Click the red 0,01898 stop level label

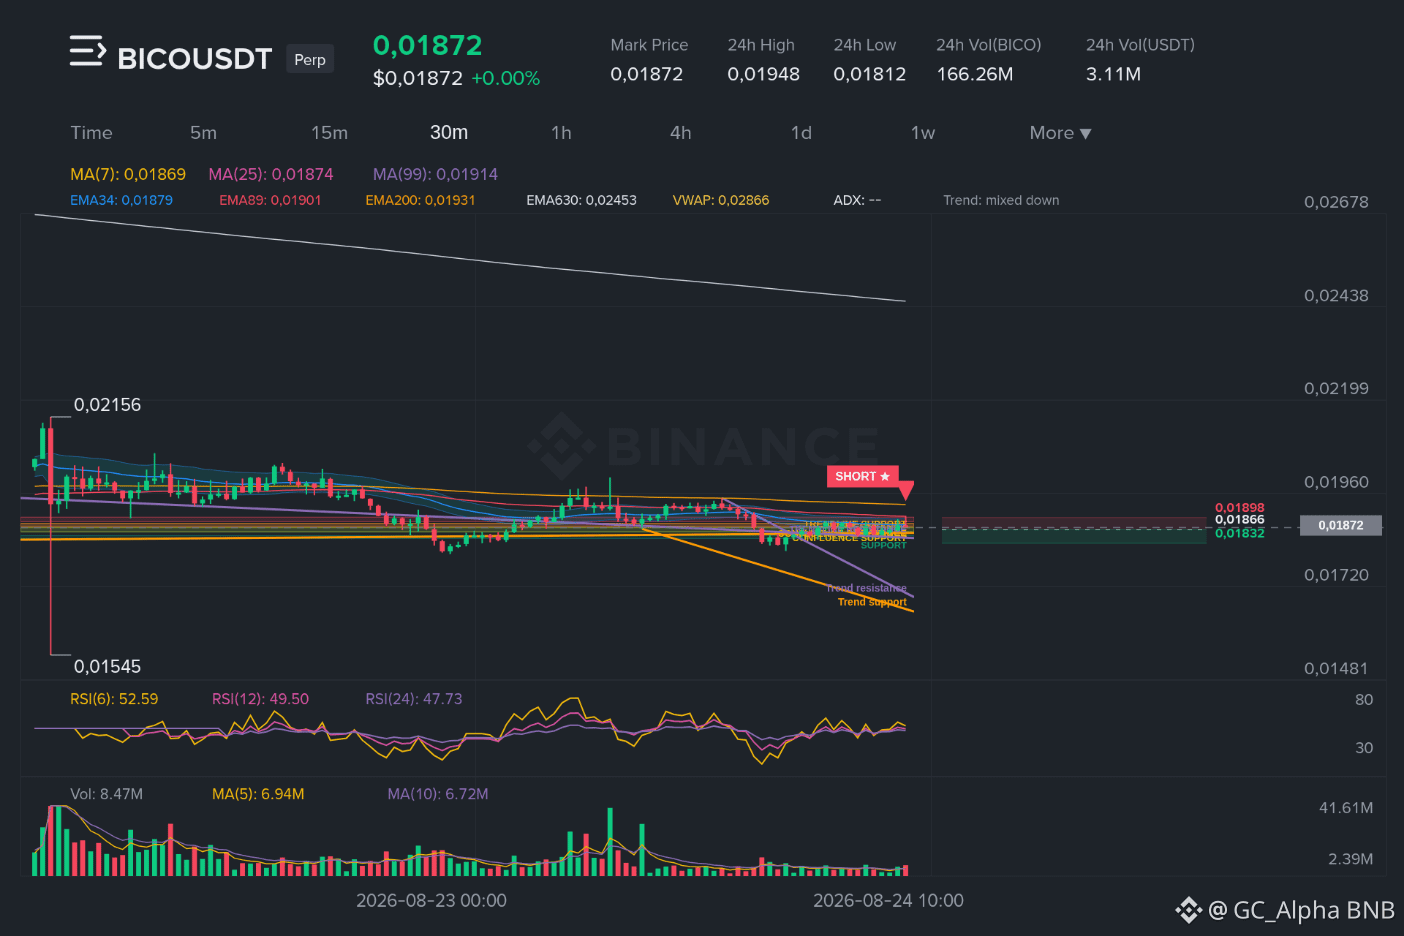pyautogui.click(x=1239, y=508)
